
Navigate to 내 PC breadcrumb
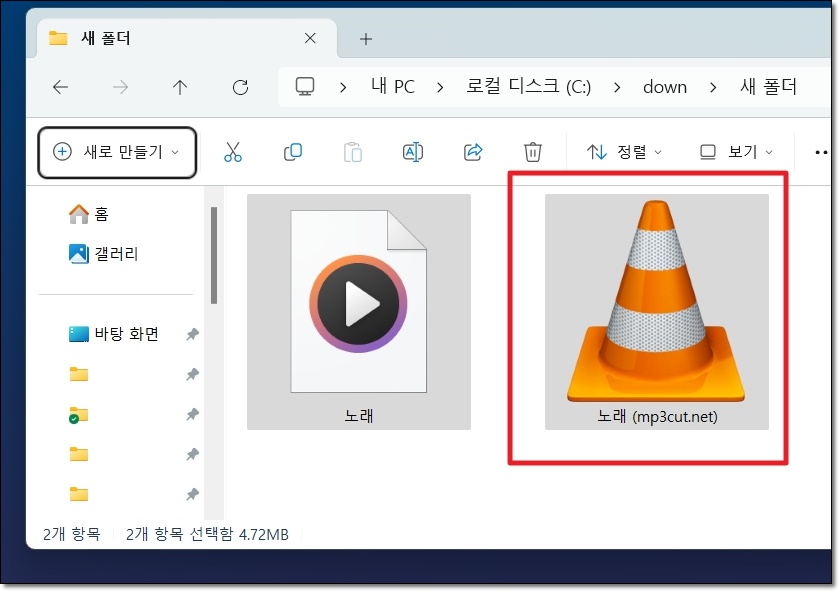click(393, 86)
